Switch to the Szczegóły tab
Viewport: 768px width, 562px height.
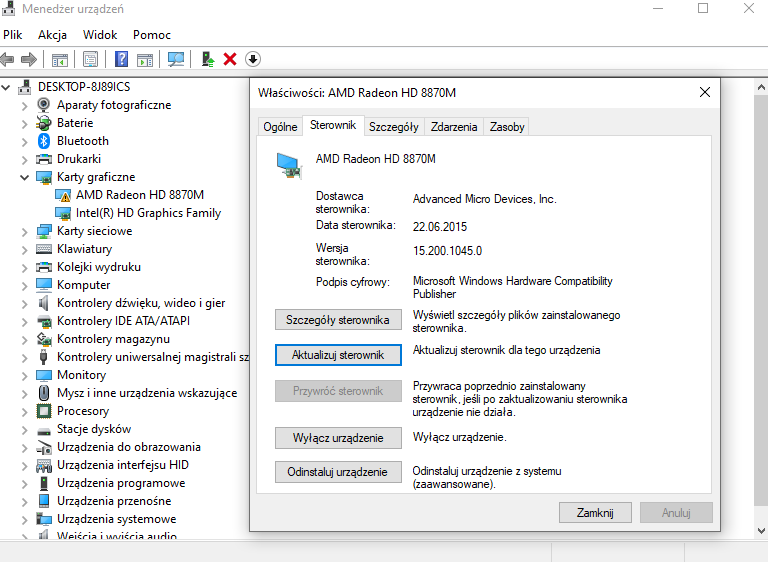[394, 127]
